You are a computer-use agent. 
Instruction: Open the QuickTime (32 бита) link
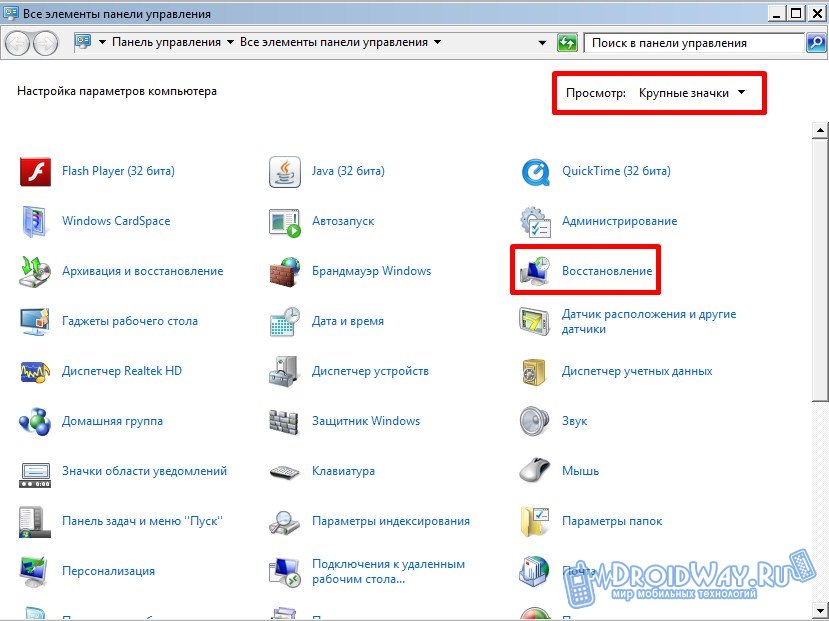(x=616, y=171)
